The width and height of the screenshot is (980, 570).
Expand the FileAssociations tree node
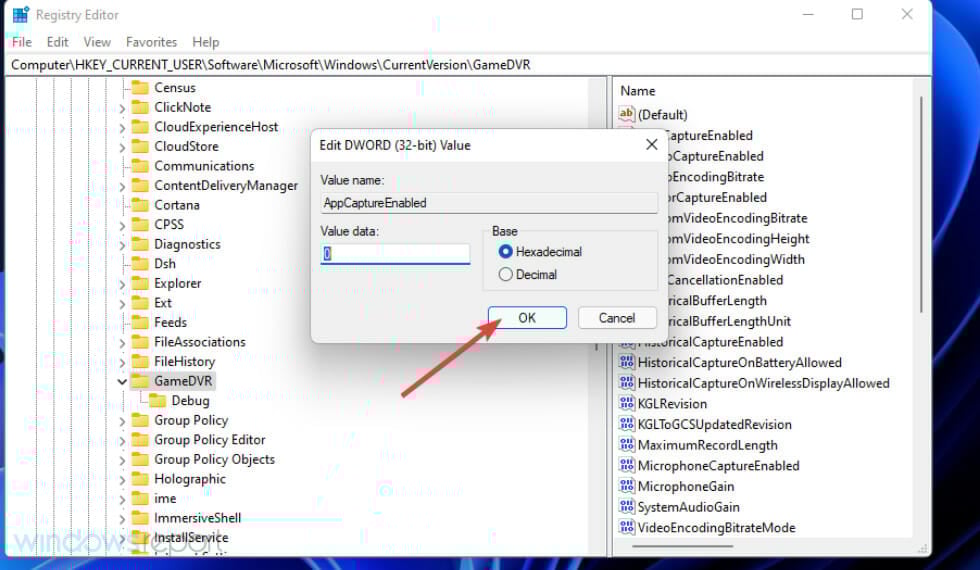[x=122, y=342]
